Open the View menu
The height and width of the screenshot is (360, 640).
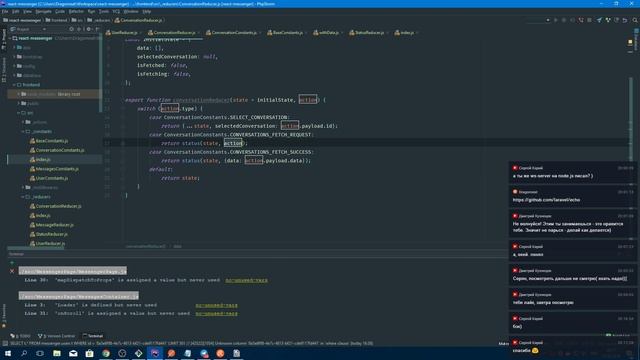point(27,11)
